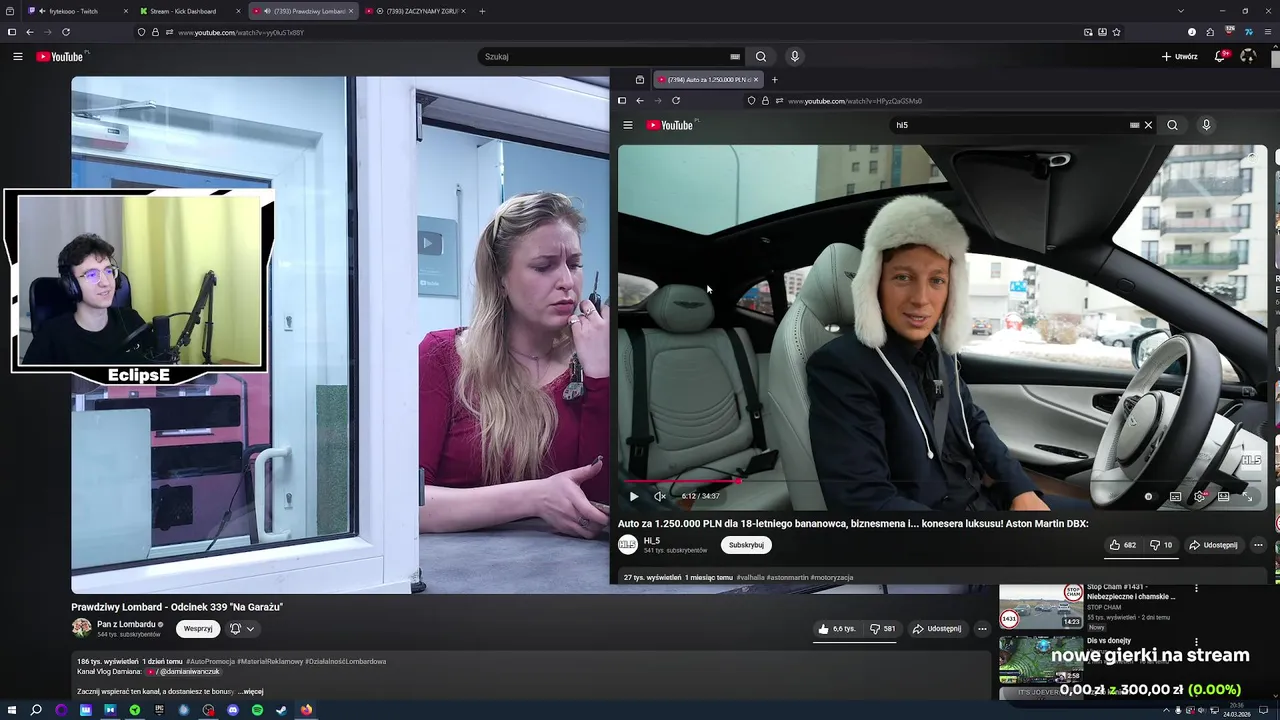This screenshot has height=720, width=1280.
Task: Voice search in the front YouTube window
Action: tap(1206, 125)
